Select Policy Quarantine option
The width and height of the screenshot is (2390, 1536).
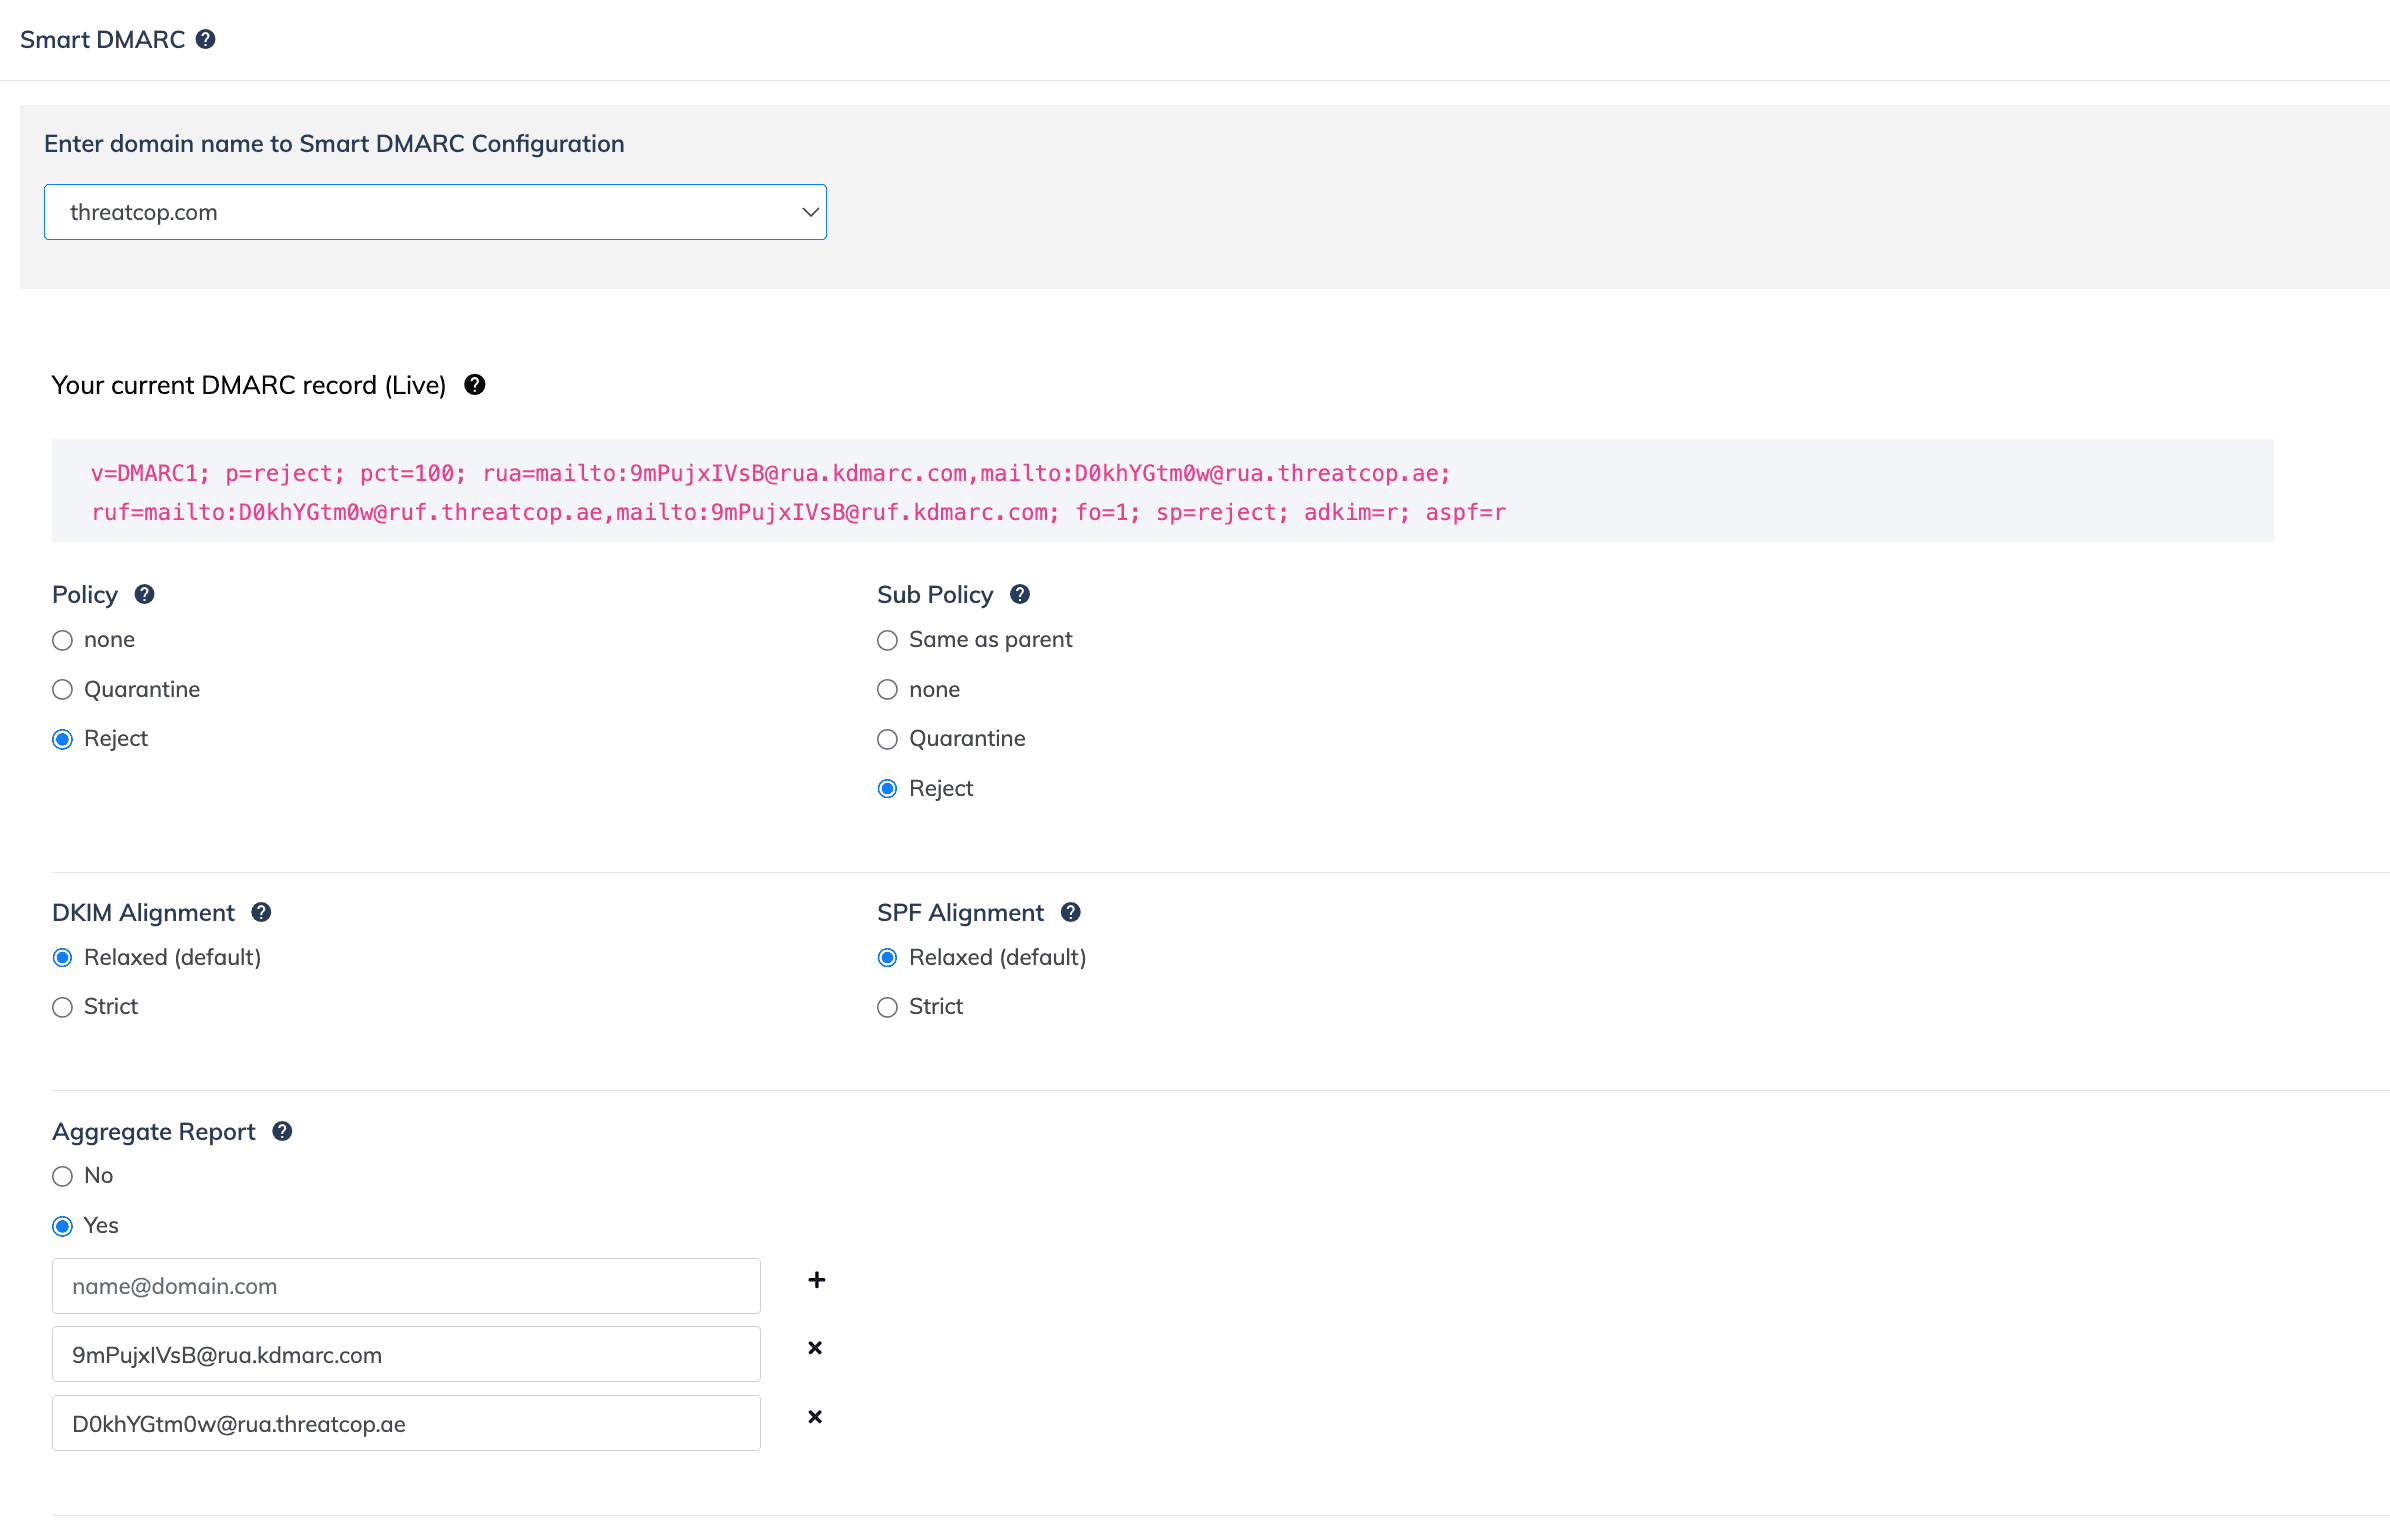(63, 690)
